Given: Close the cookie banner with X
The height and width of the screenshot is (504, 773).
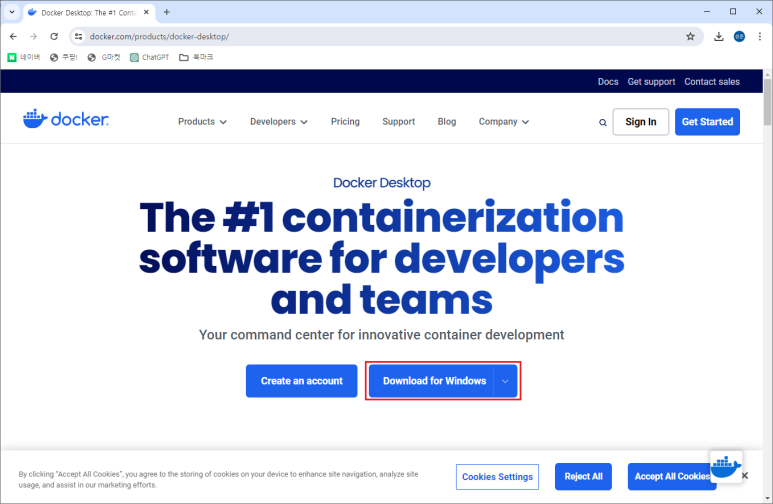Looking at the screenshot, I should pyautogui.click(x=745, y=476).
